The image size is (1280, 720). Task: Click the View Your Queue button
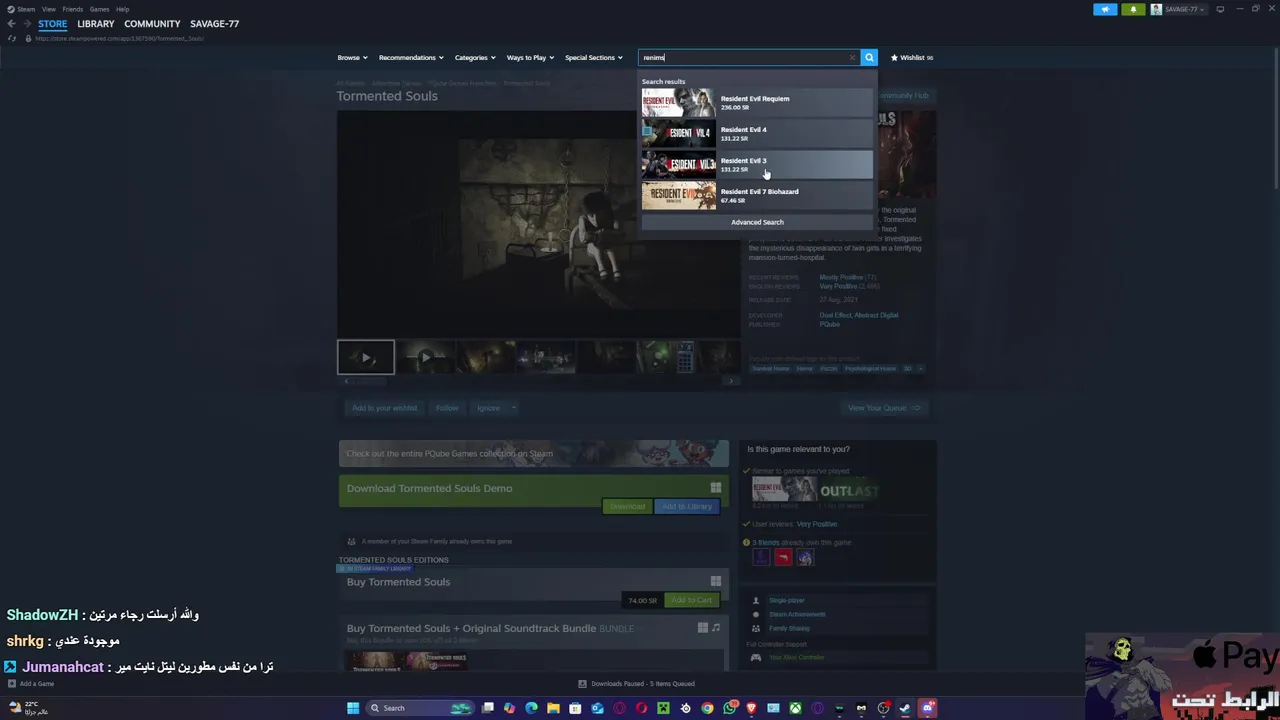click(884, 408)
